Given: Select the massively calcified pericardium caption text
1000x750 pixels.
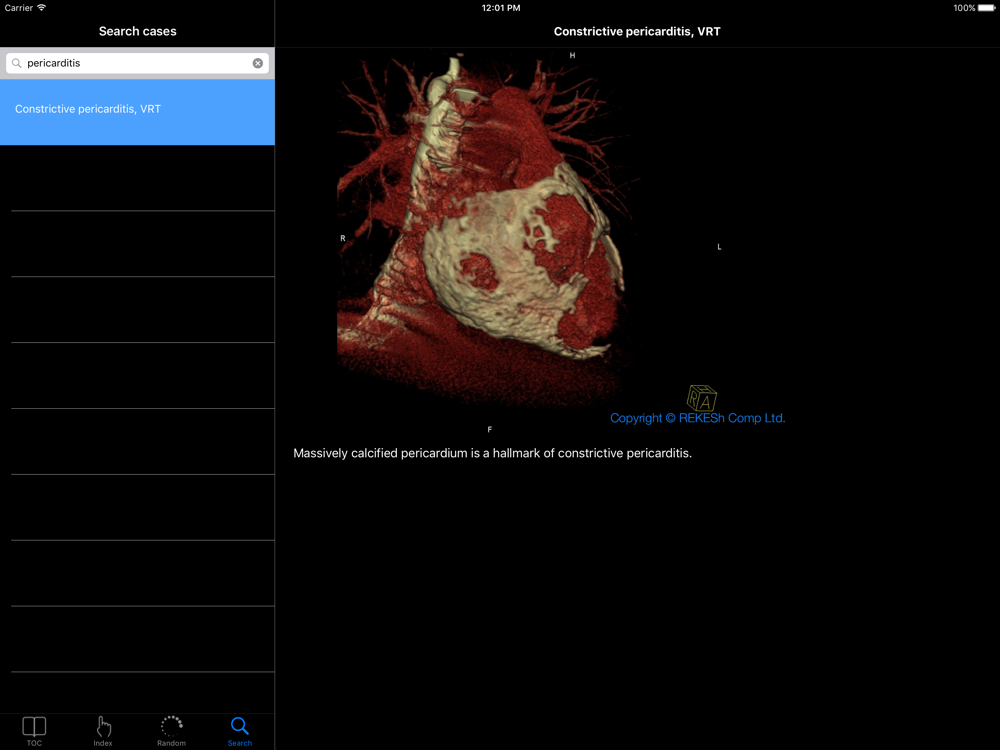Looking at the screenshot, I should point(492,453).
